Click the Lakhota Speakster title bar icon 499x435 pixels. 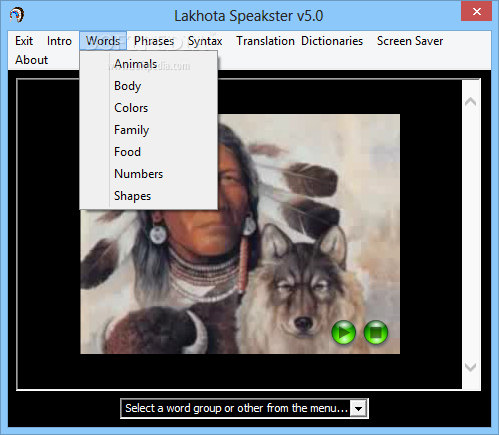tap(16, 15)
